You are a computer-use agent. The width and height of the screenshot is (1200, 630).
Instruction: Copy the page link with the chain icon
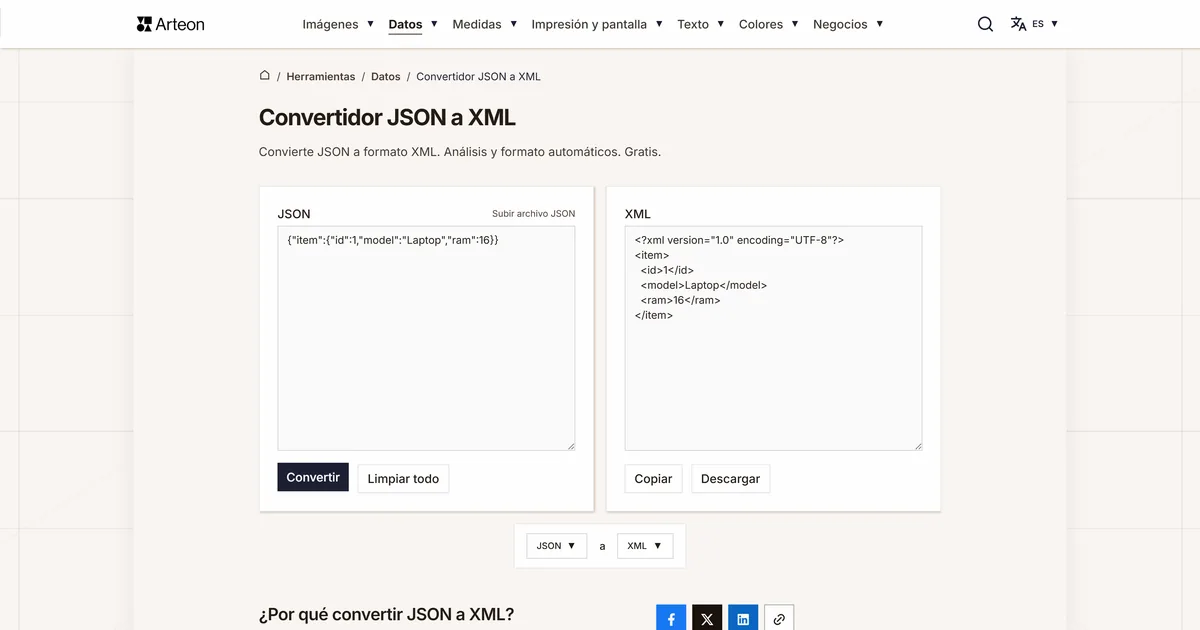(779, 619)
